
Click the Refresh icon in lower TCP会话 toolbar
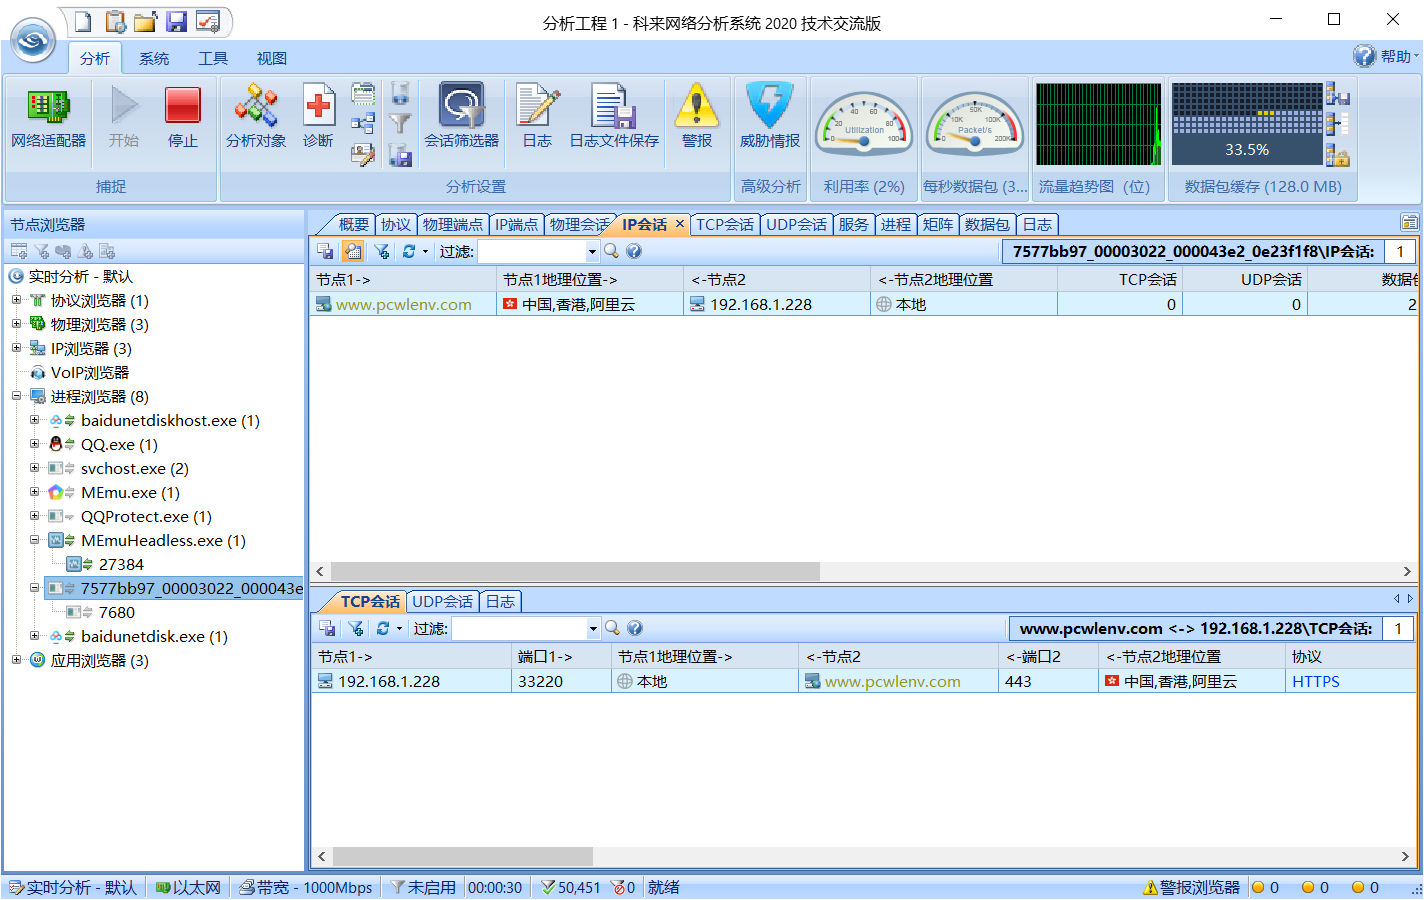click(383, 628)
